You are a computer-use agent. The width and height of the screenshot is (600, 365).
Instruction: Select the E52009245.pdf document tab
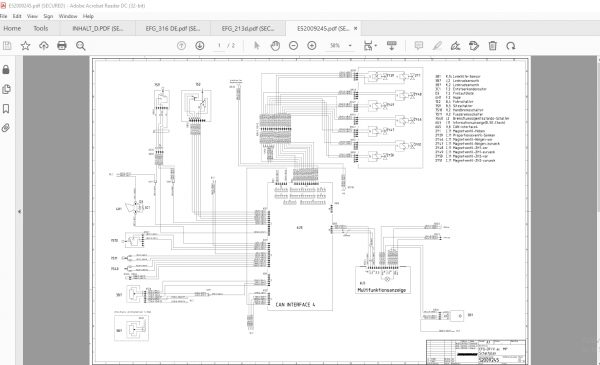pos(323,28)
